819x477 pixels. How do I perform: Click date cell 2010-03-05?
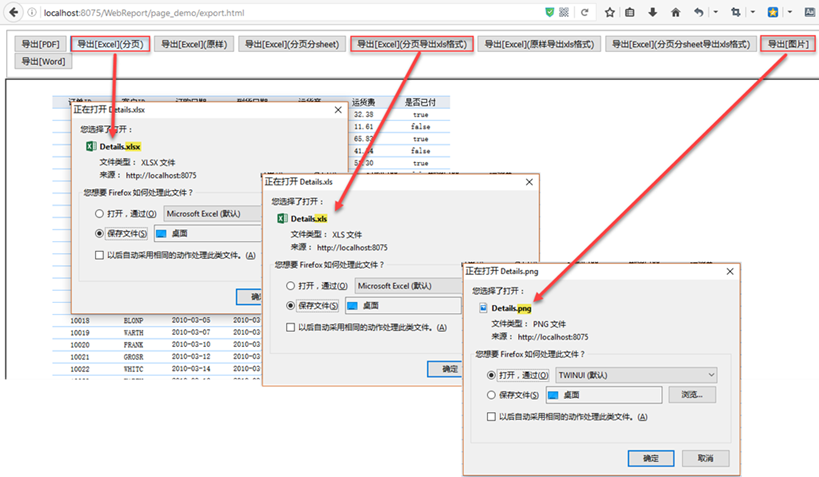coord(191,320)
